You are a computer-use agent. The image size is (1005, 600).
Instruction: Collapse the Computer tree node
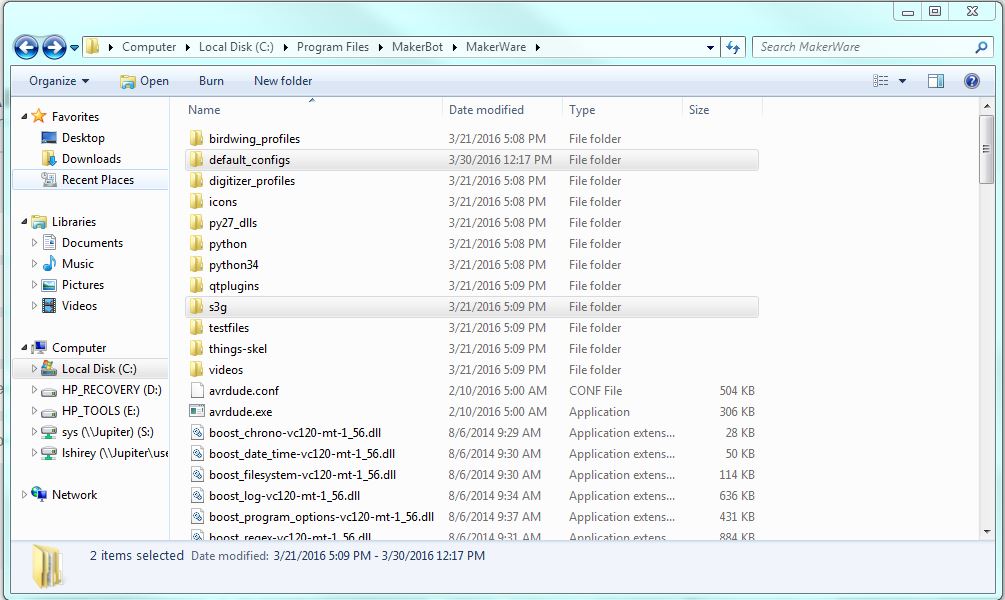tap(24, 348)
